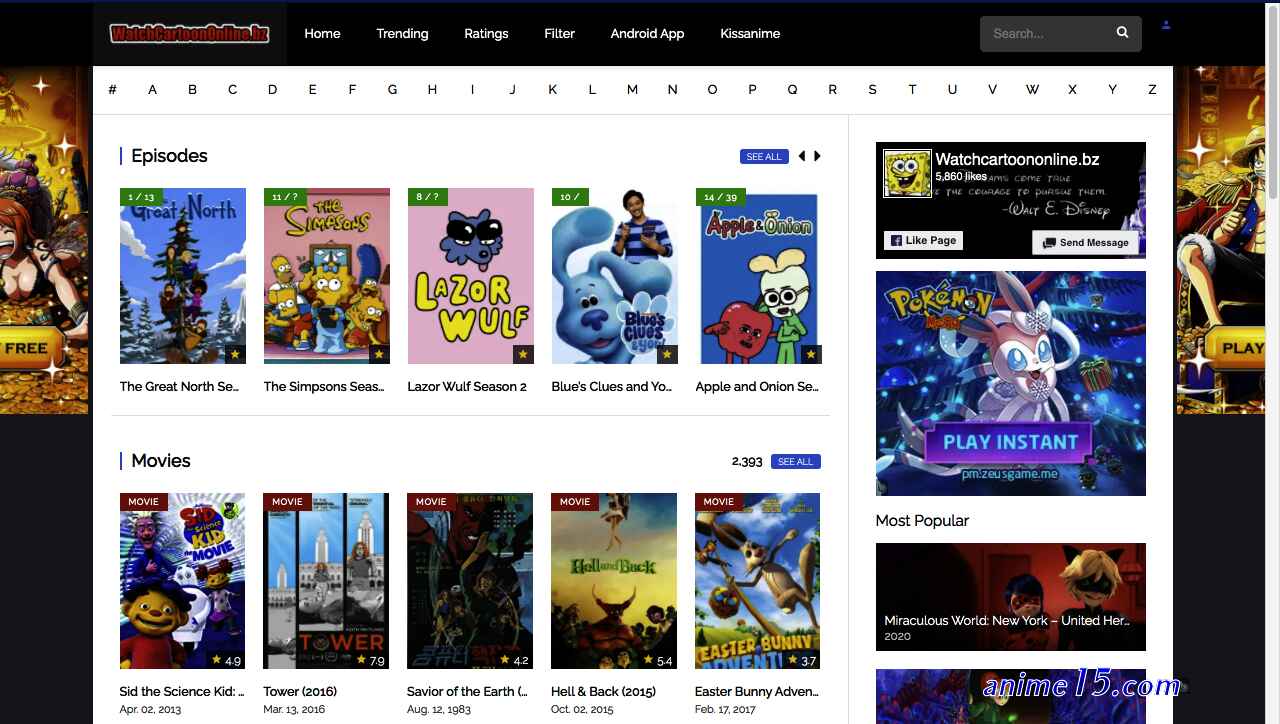Open The Great North episode thumbnail

click(x=183, y=276)
